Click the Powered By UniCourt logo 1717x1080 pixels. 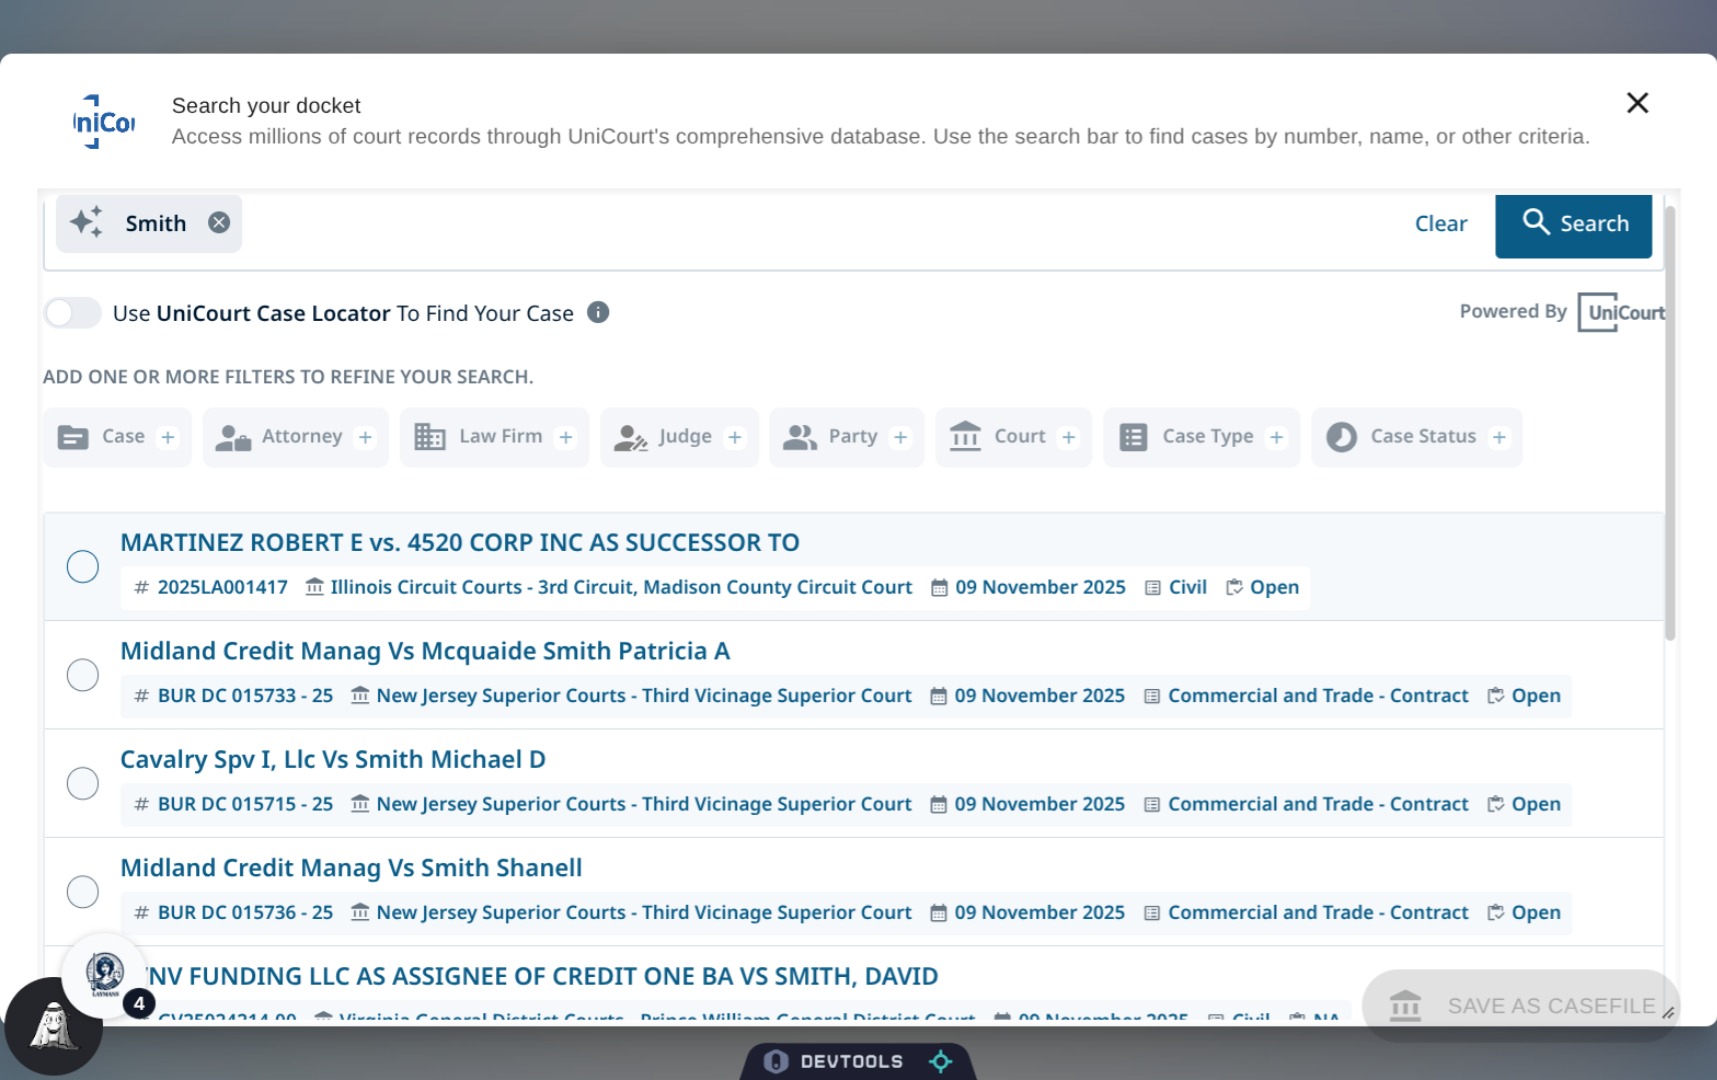click(x=1621, y=312)
